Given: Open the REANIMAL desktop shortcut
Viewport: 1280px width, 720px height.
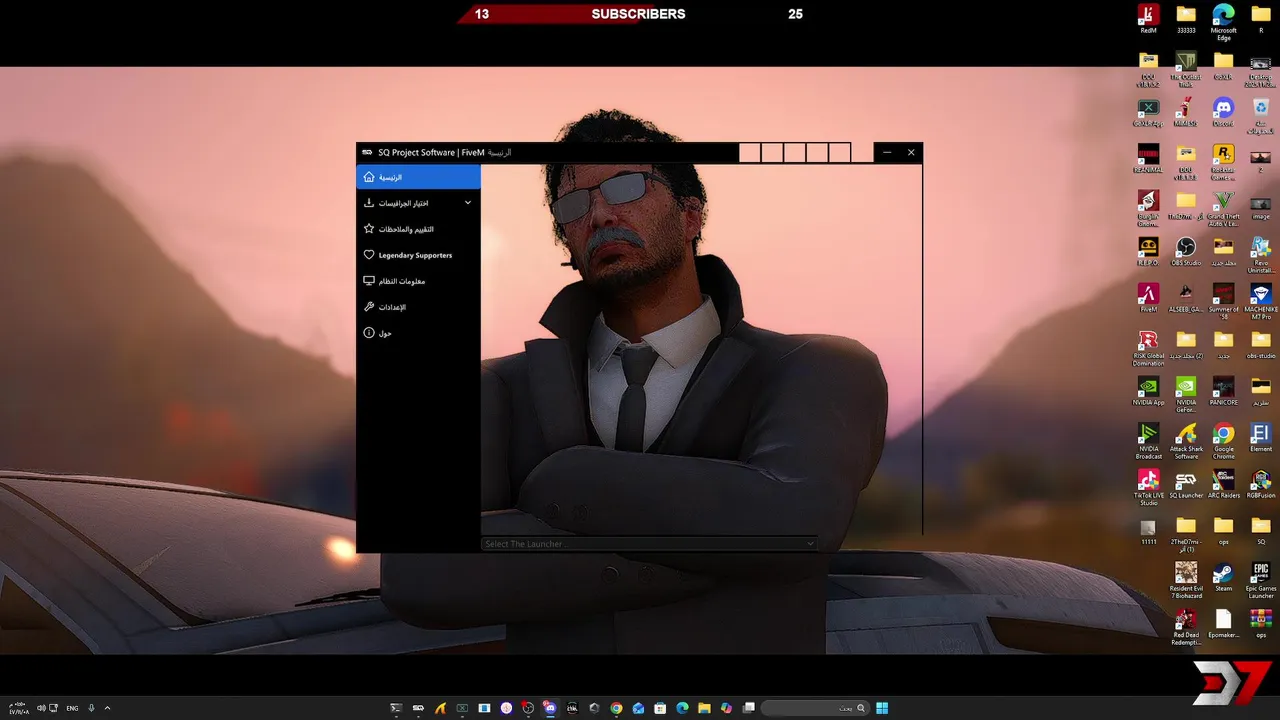Looking at the screenshot, I should (1148, 157).
